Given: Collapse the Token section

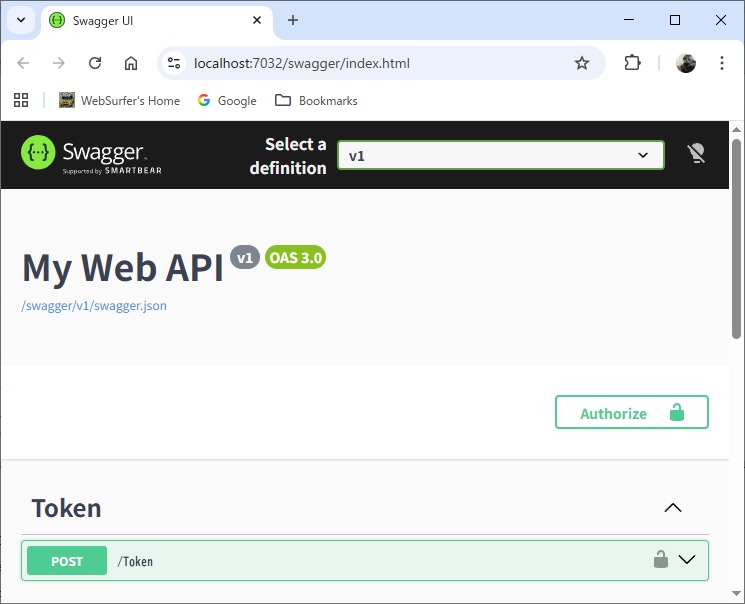Looking at the screenshot, I should coord(673,508).
